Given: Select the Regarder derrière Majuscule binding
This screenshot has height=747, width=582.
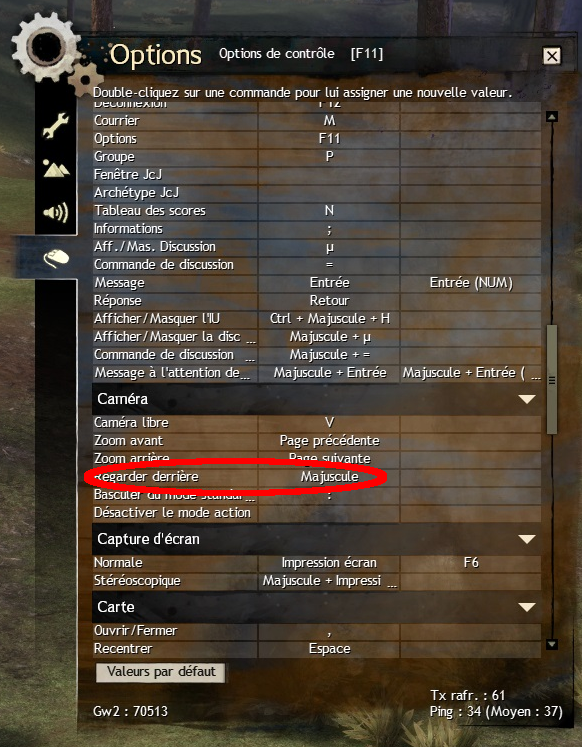Looking at the screenshot, I should pyautogui.click(x=329, y=476).
